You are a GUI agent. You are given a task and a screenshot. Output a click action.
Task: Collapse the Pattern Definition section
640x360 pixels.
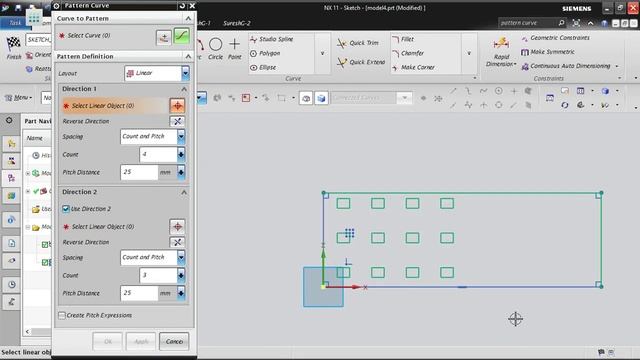click(188, 56)
